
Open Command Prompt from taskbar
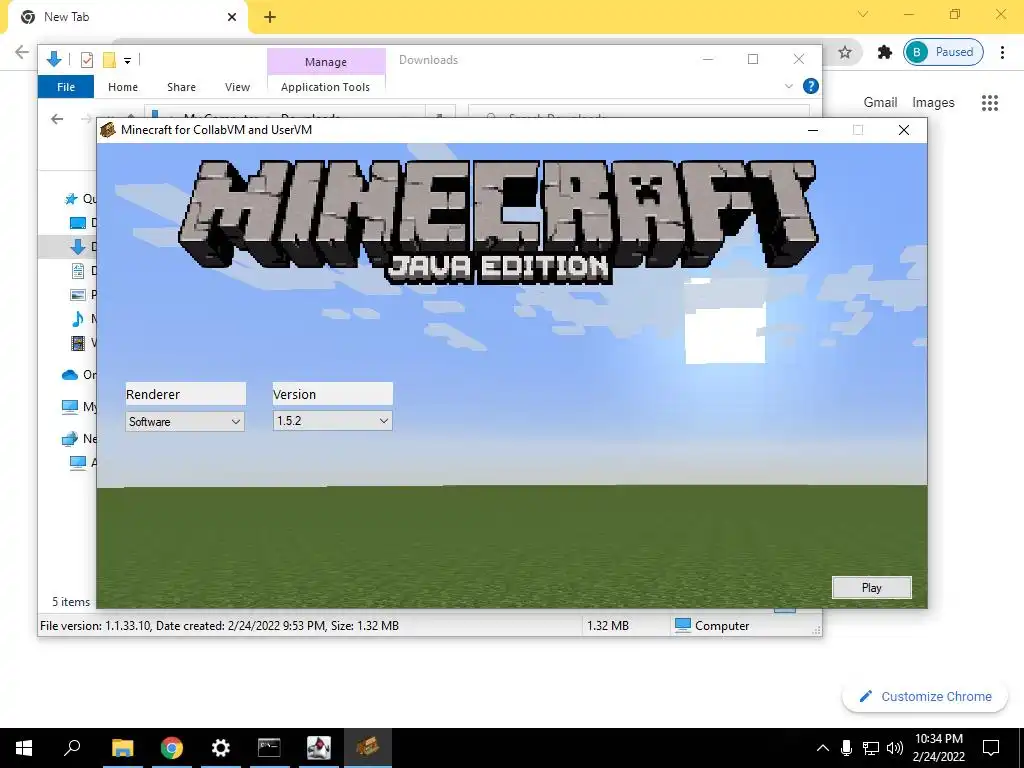tap(269, 748)
